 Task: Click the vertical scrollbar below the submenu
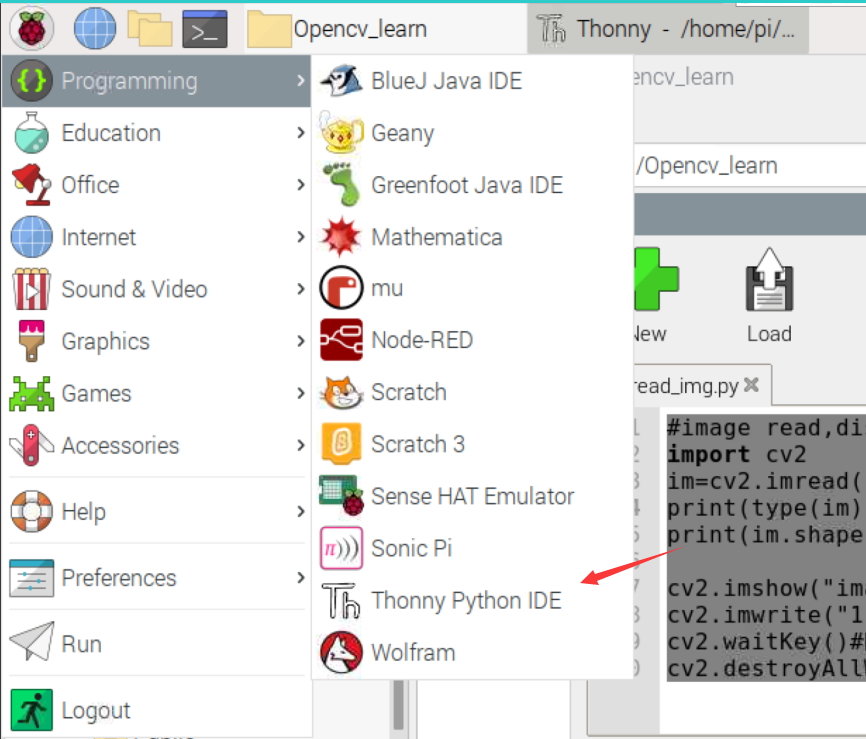coord(399,706)
